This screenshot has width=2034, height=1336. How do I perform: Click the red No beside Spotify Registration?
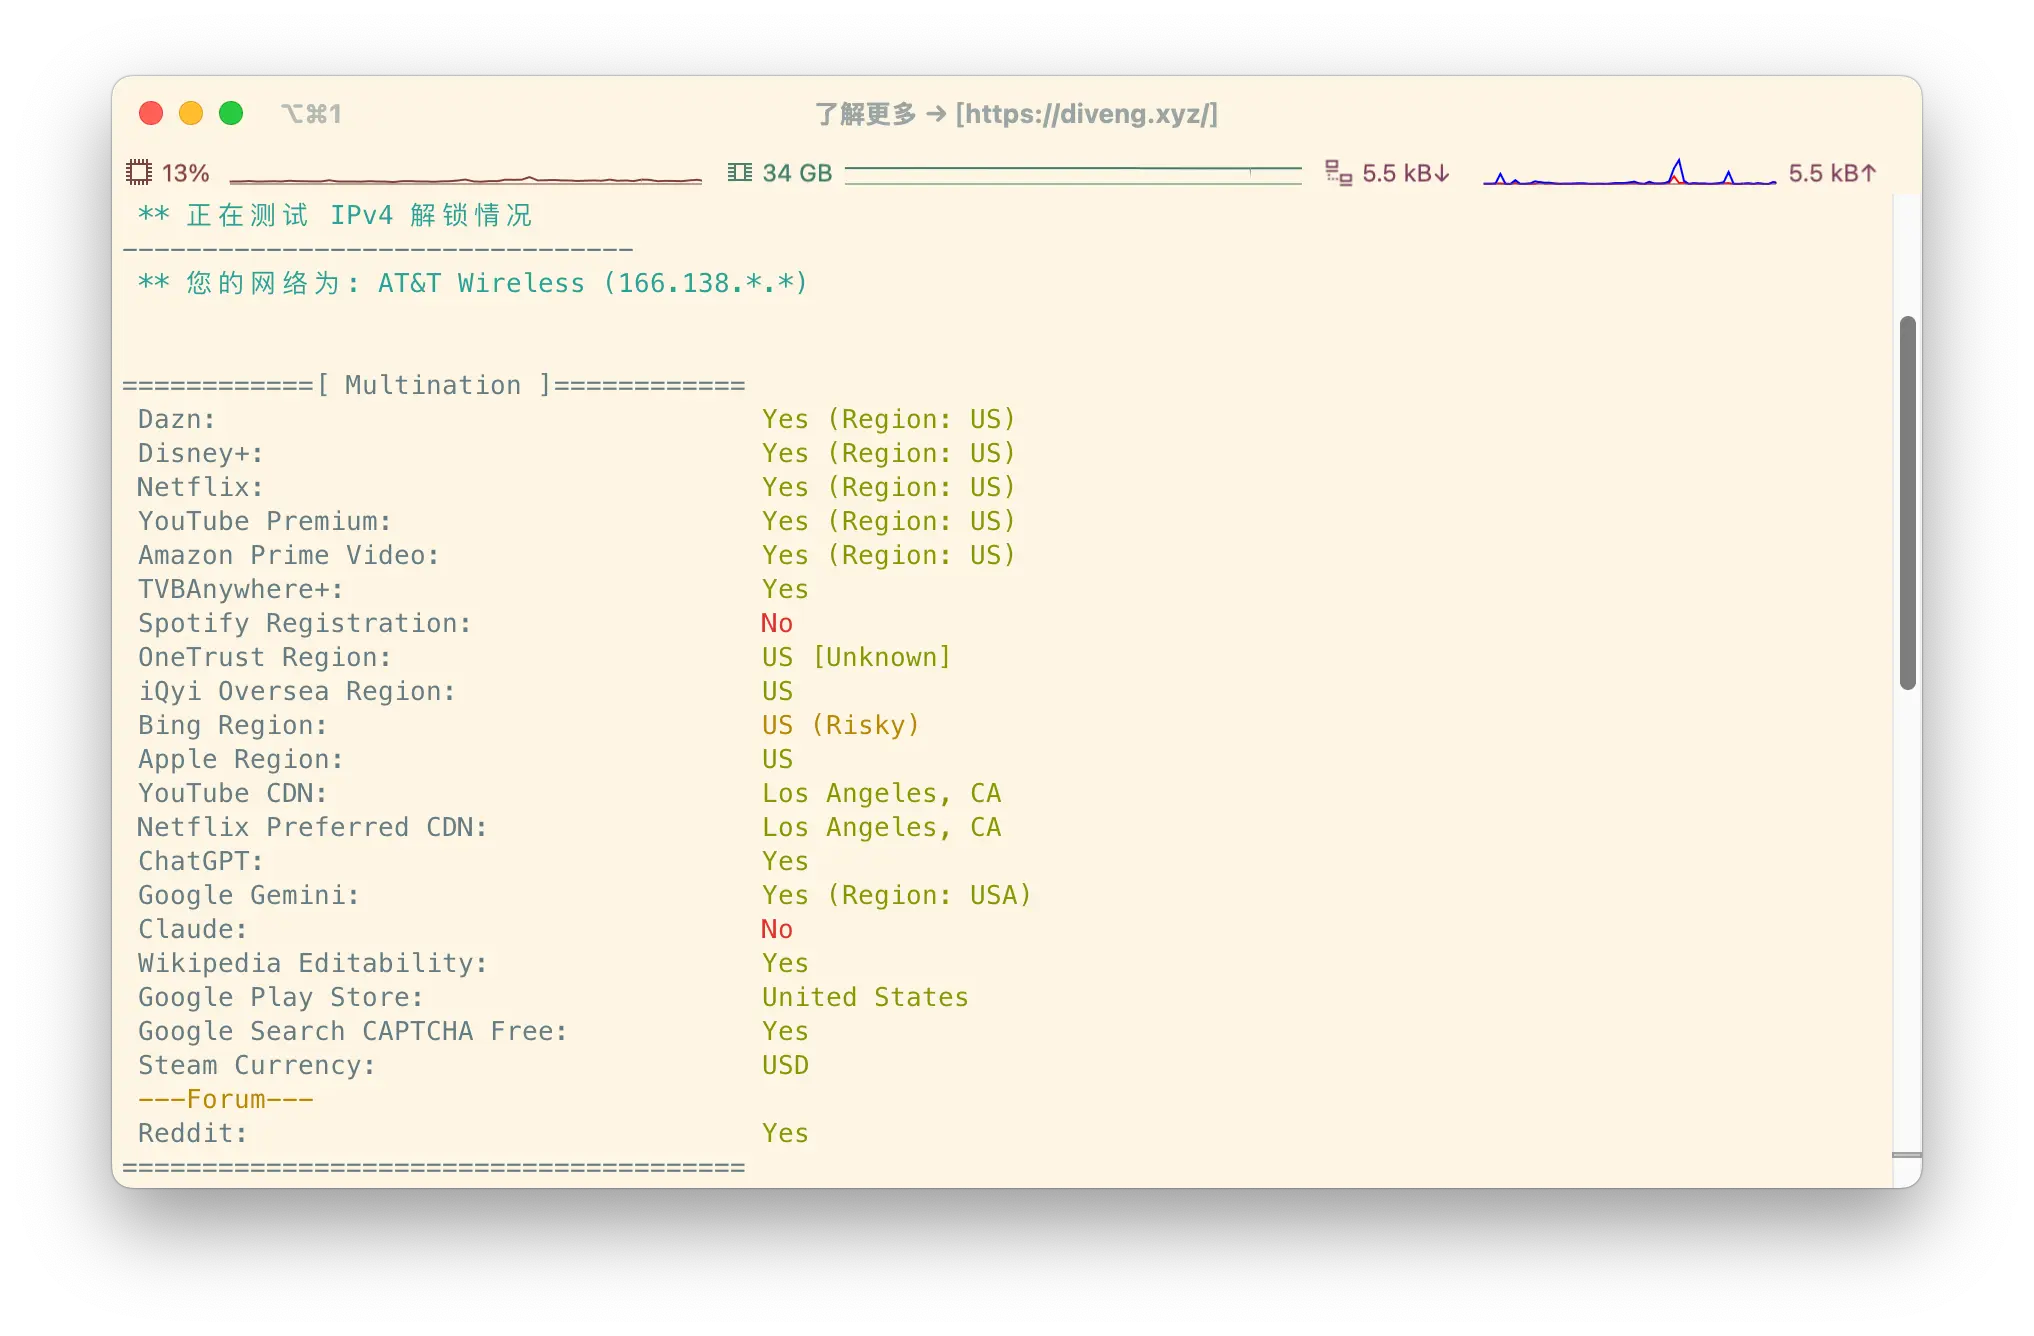click(777, 623)
